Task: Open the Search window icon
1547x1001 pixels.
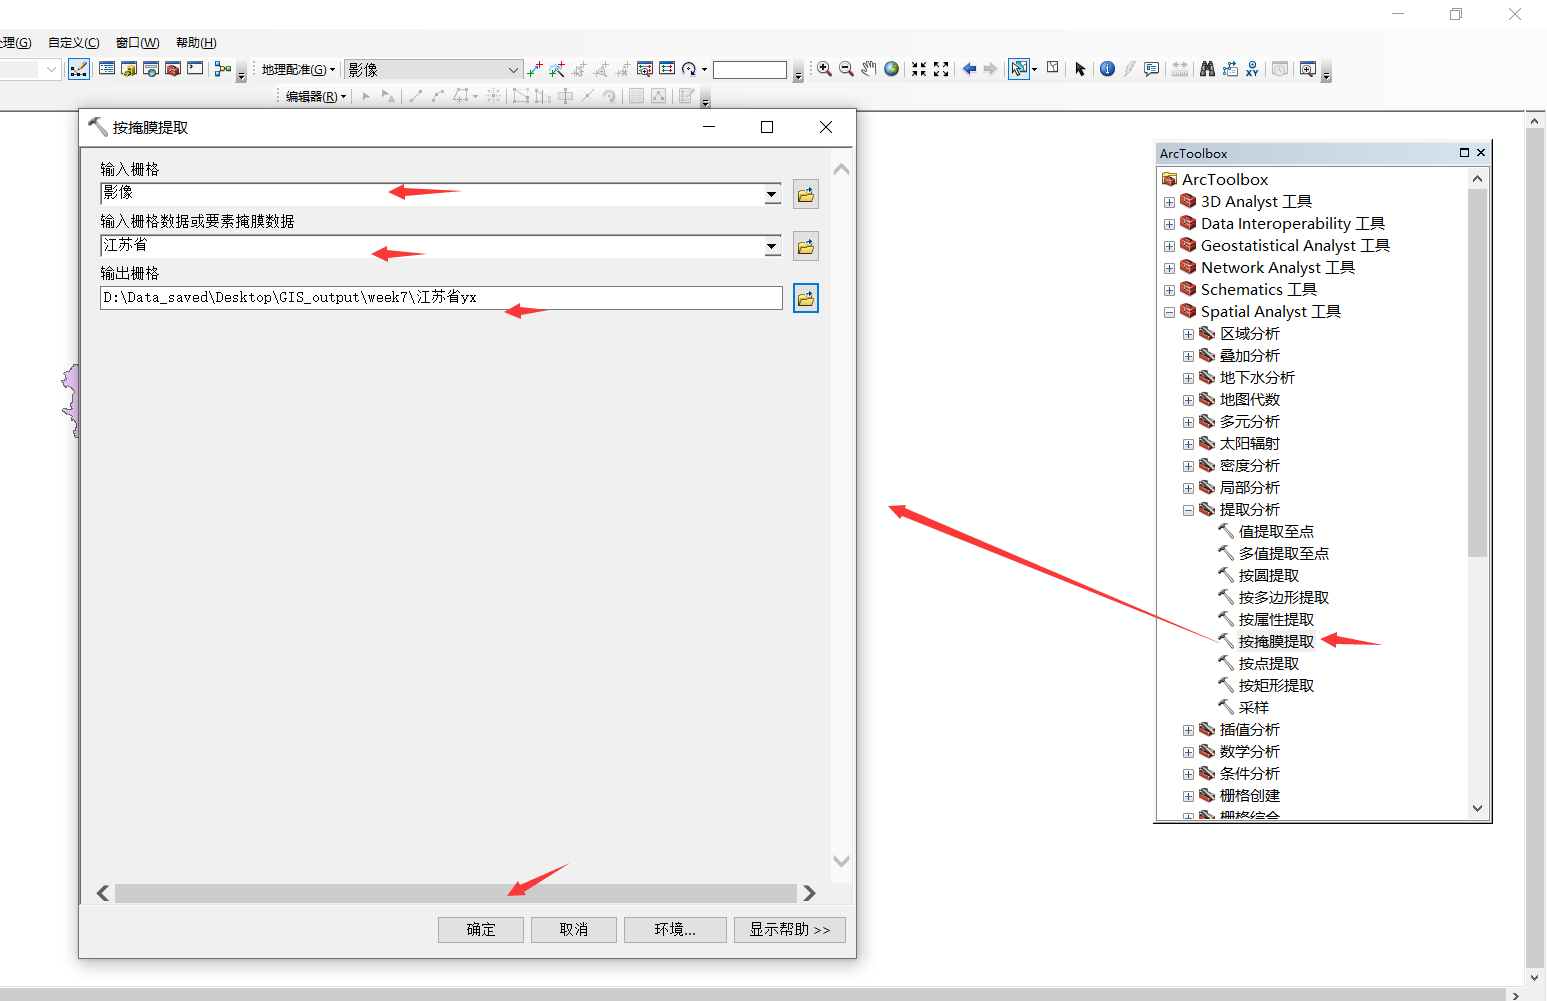Action: 151,69
